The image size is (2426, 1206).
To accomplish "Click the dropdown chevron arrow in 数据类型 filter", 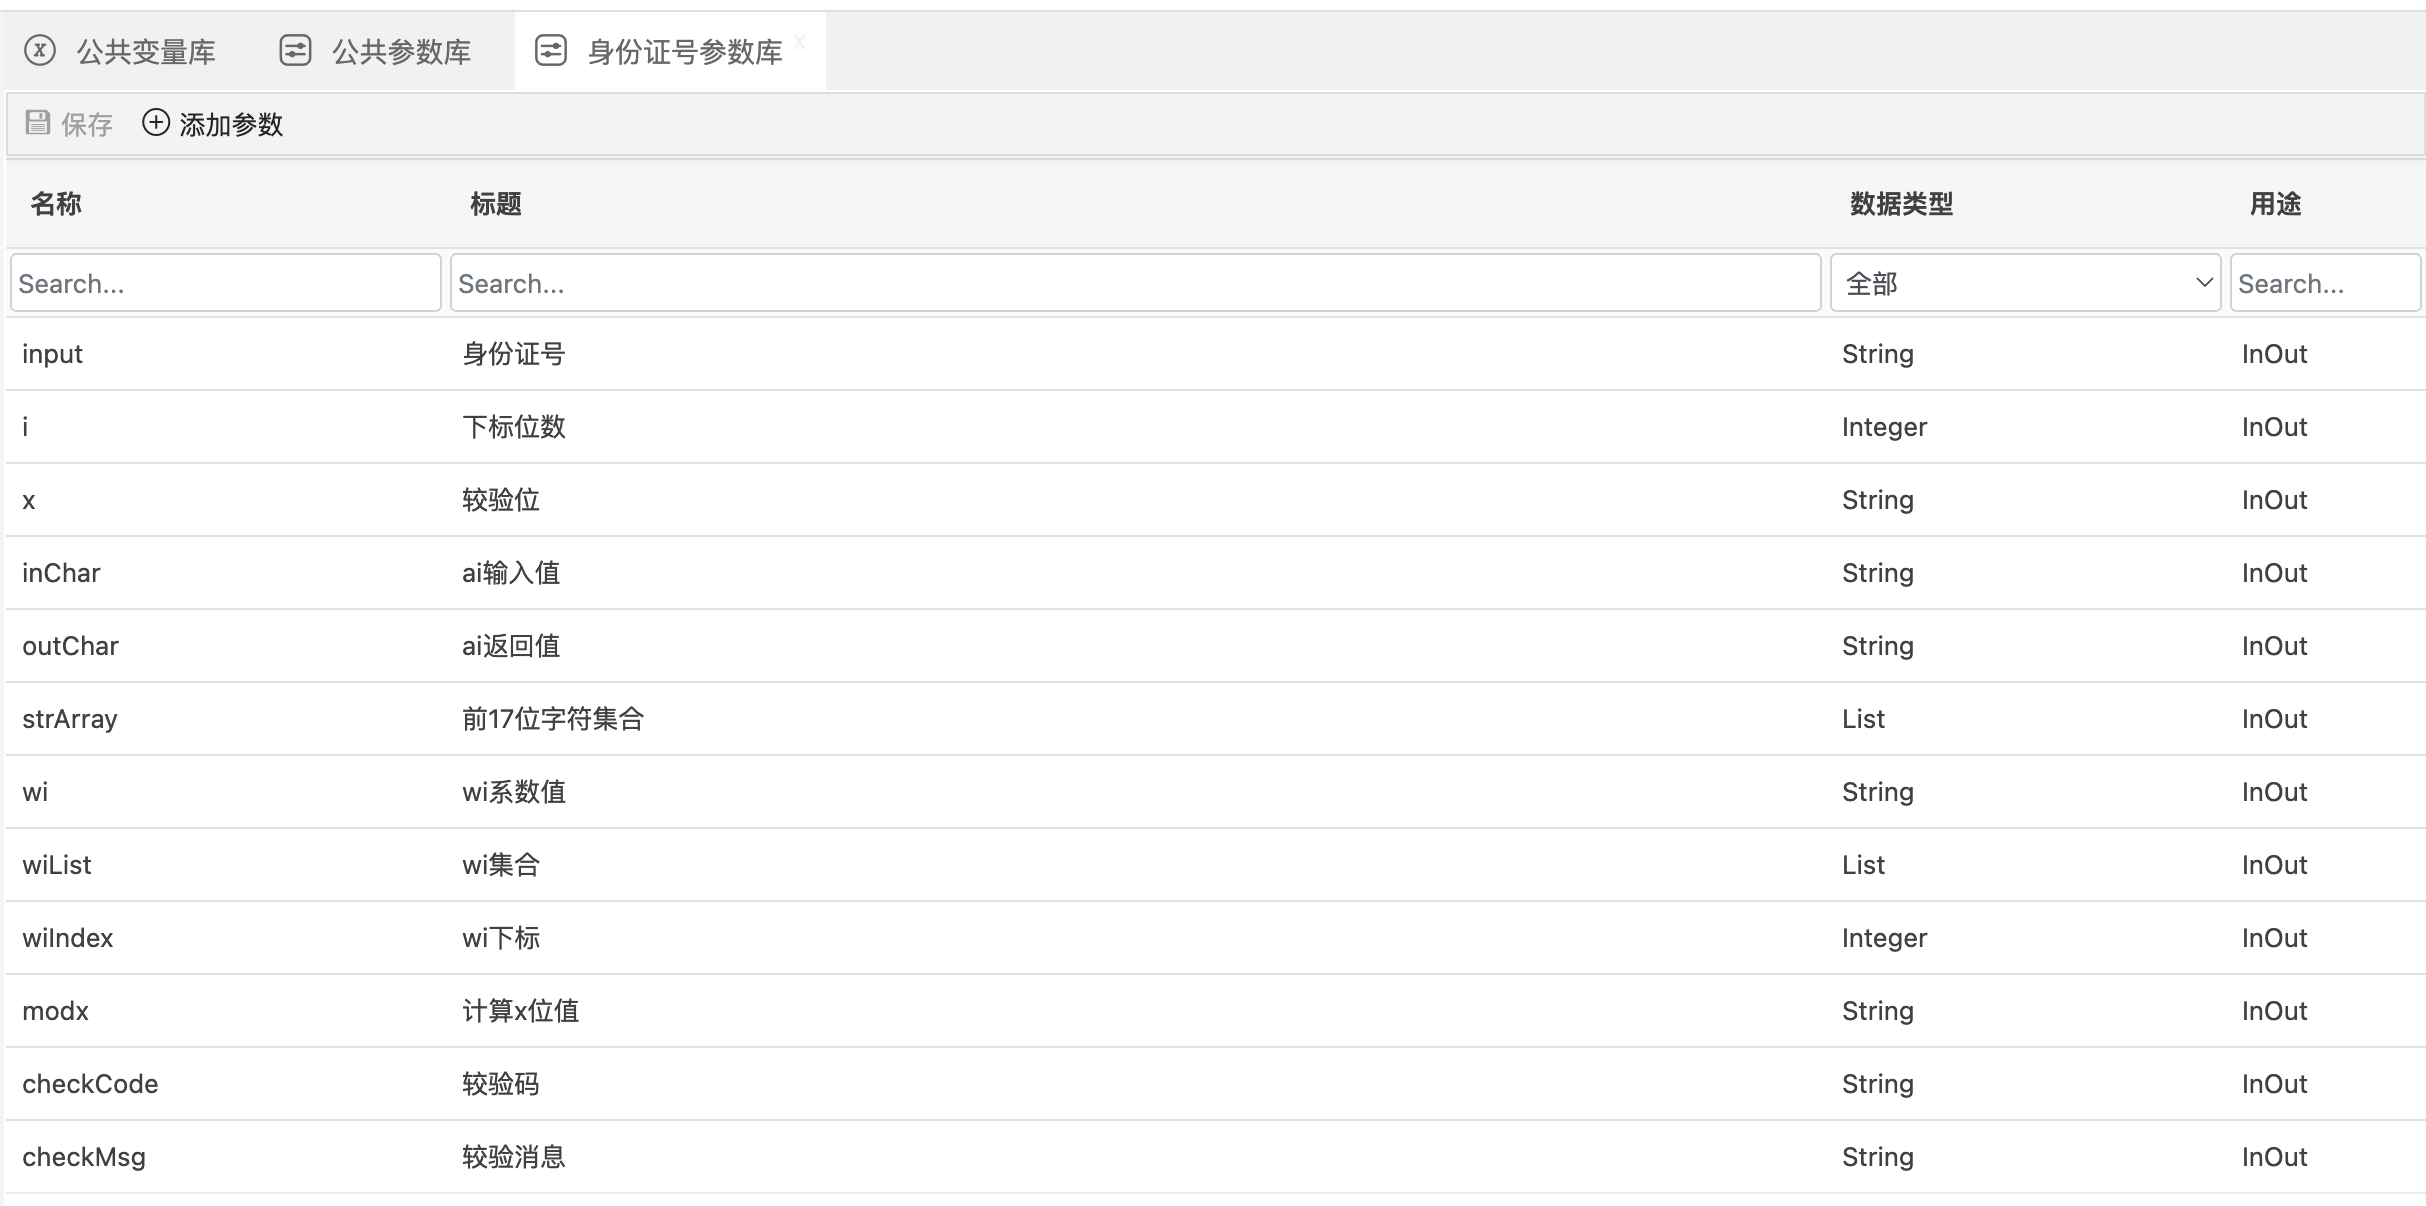I will click(x=2203, y=283).
